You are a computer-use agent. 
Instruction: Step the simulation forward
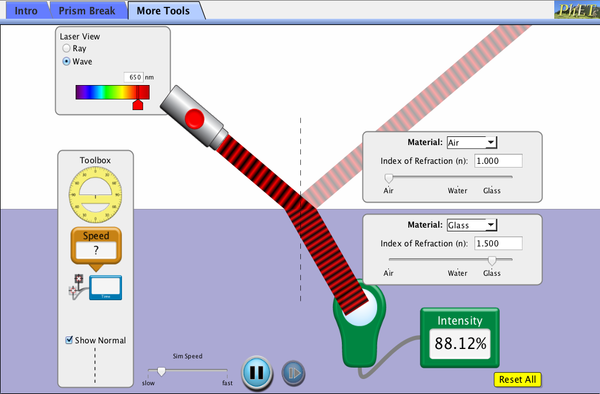point(293,373)
